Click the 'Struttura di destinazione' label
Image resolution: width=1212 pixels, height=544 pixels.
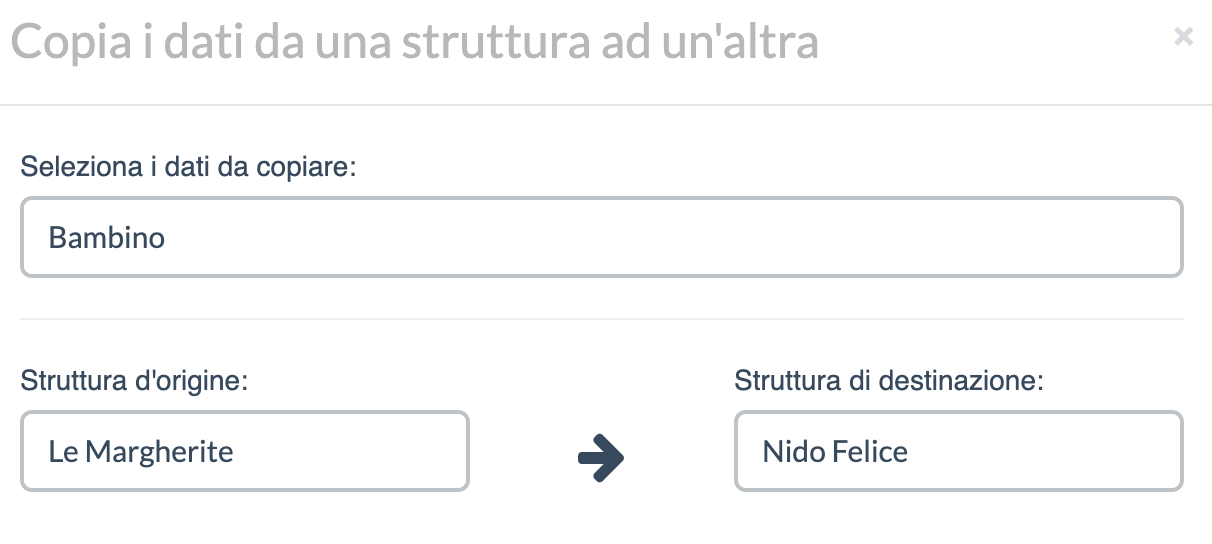click(889, 381)
